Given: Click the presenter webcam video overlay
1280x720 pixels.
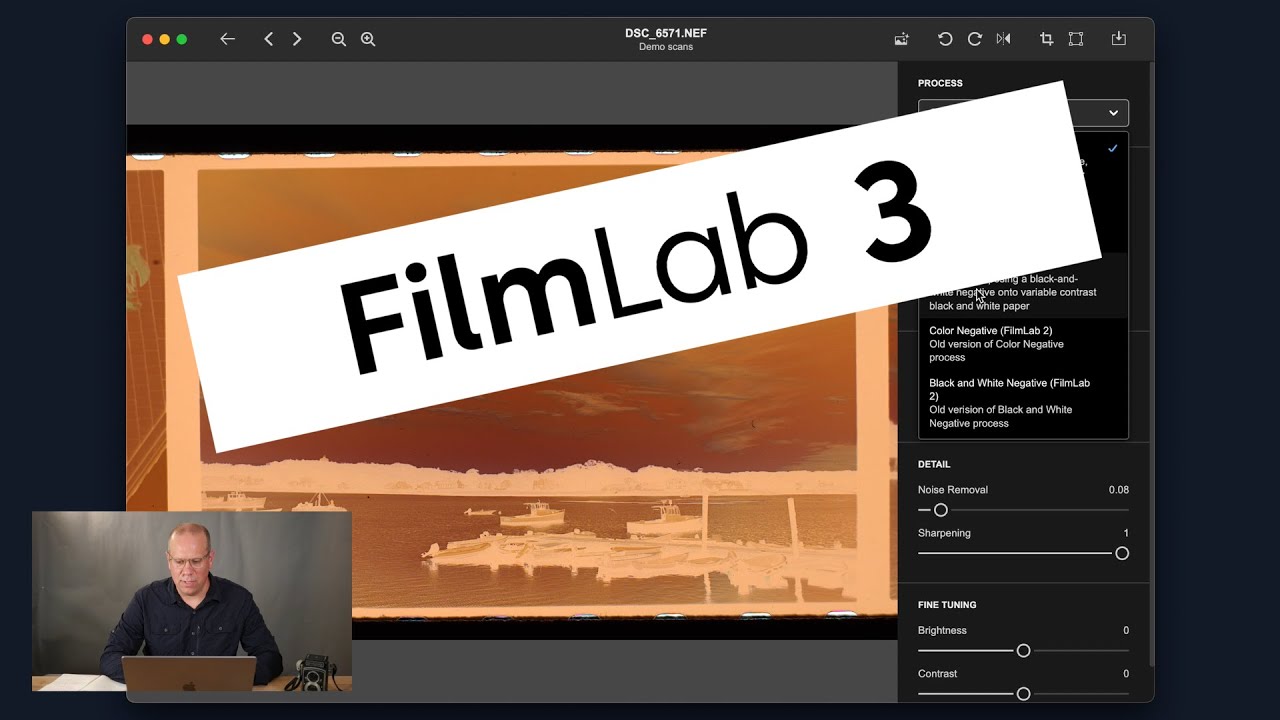Looking at the screenshot, I should click(x=192, y=601).
